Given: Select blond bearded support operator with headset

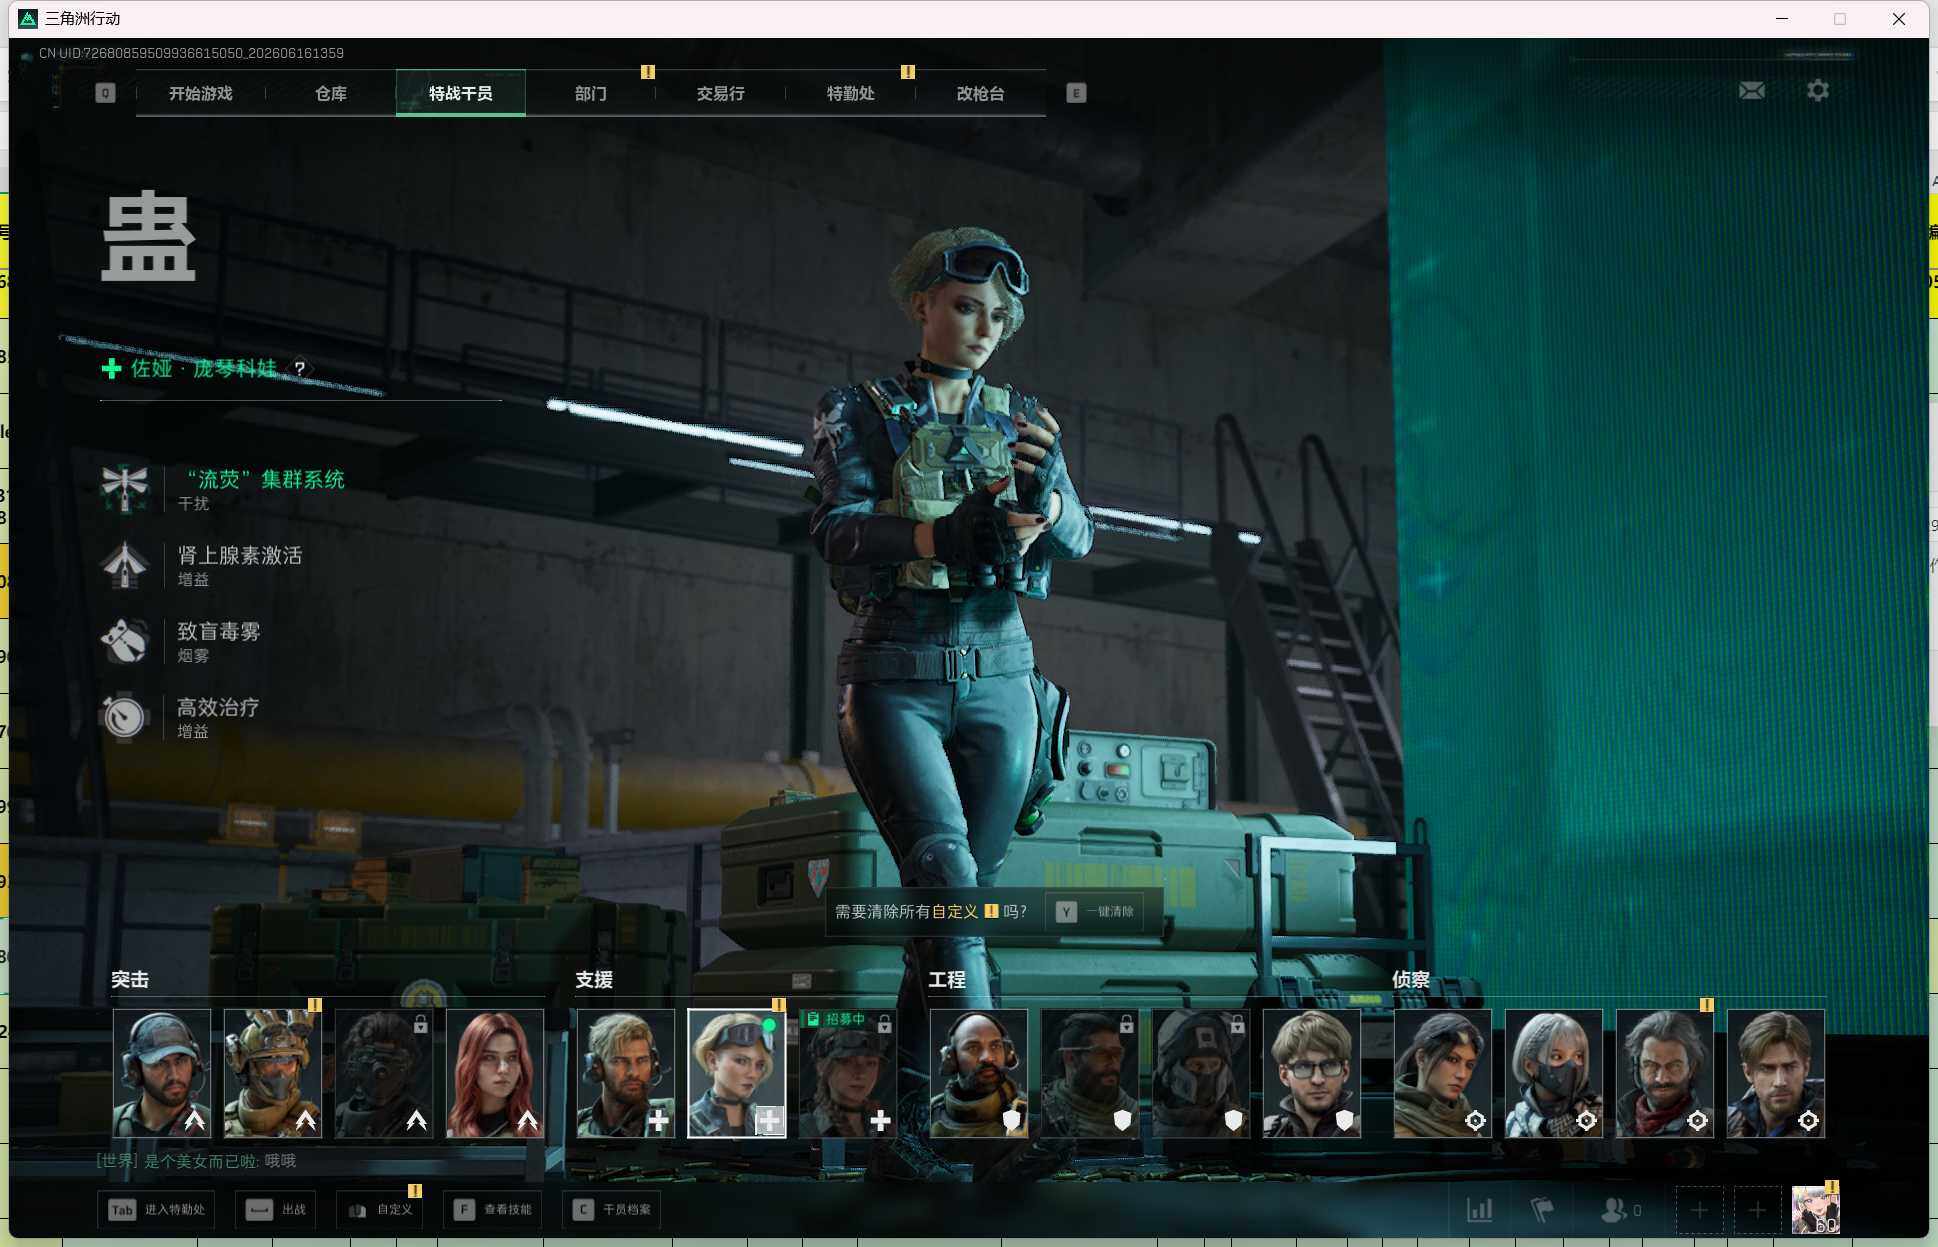Looking at the screenshot, I should (626, 1073).
